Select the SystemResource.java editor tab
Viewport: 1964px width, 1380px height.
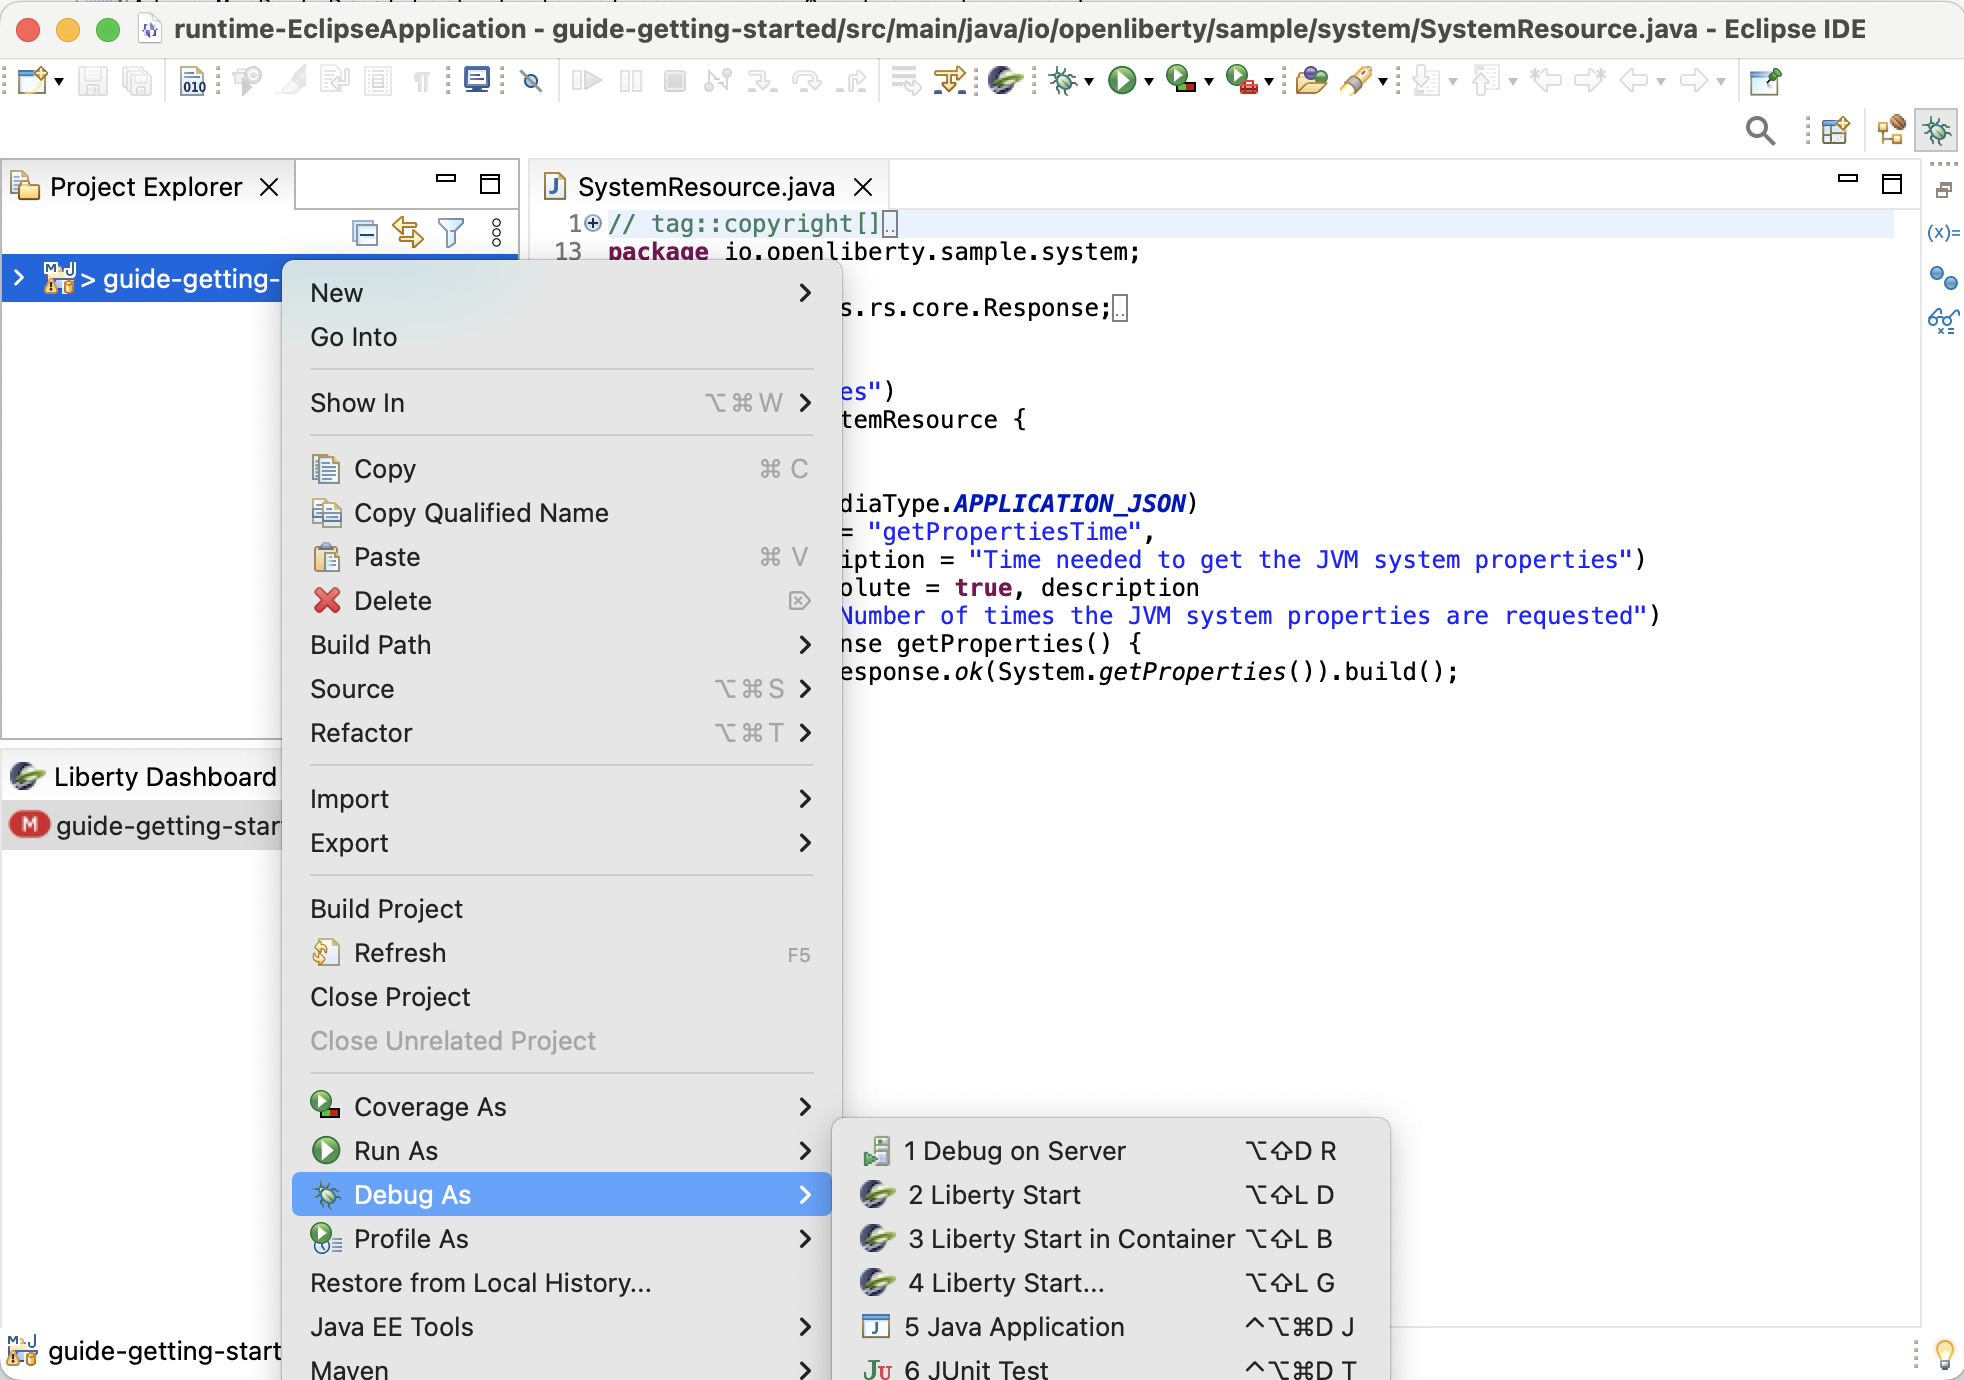click(706, 187)
